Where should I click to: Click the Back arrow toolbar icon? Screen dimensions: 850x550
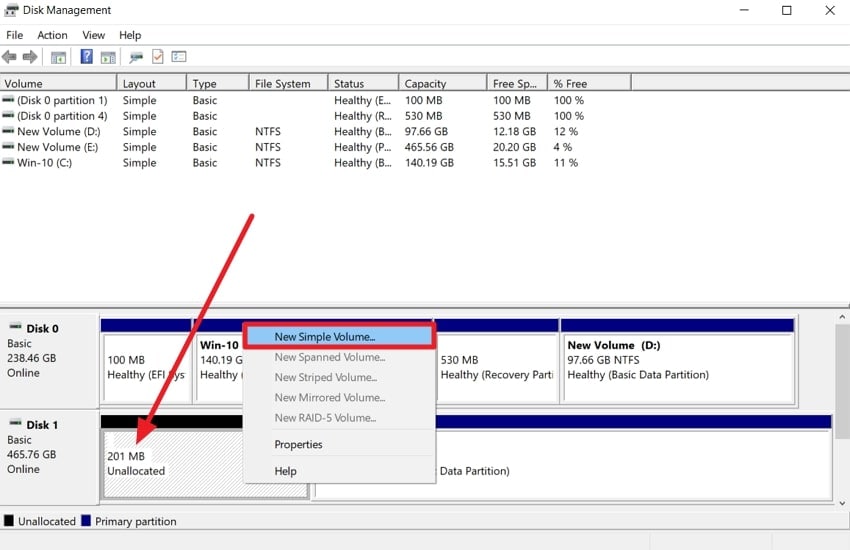click(x=9, y=56)
